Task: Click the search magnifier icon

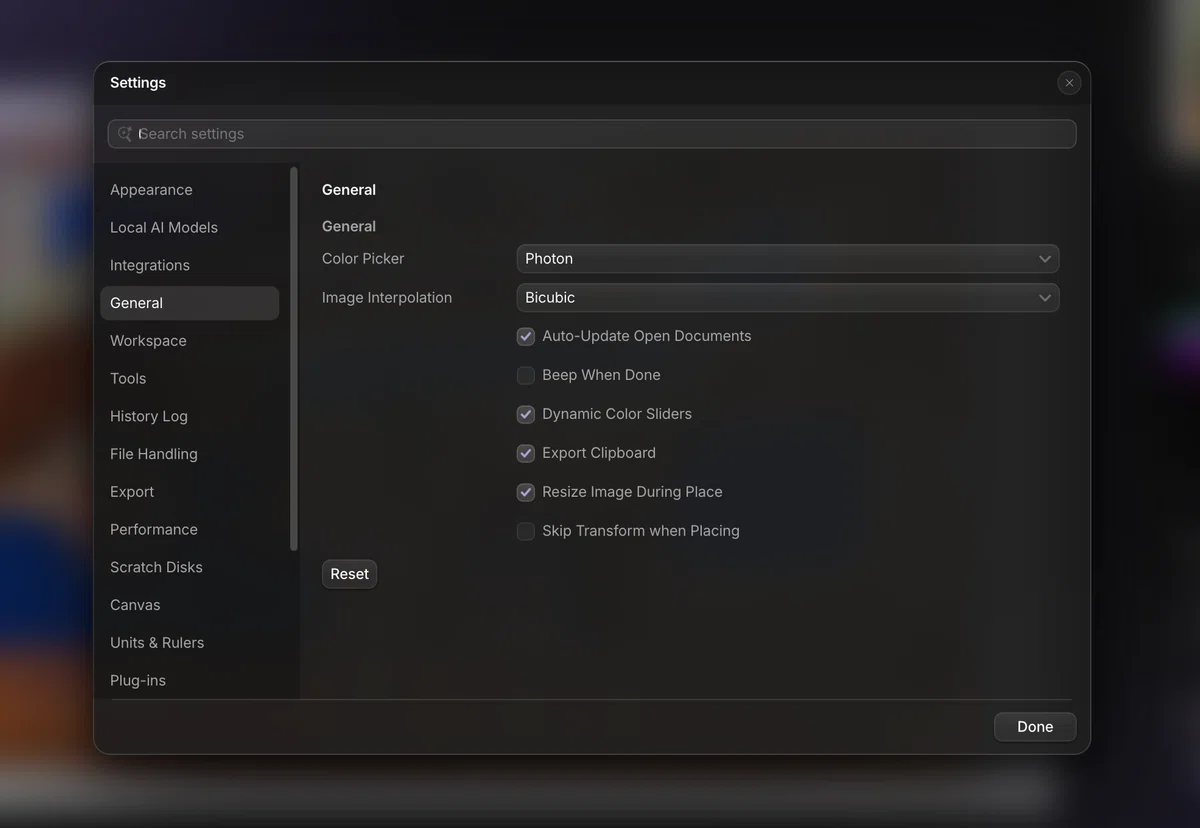Action: coord(125,134)
